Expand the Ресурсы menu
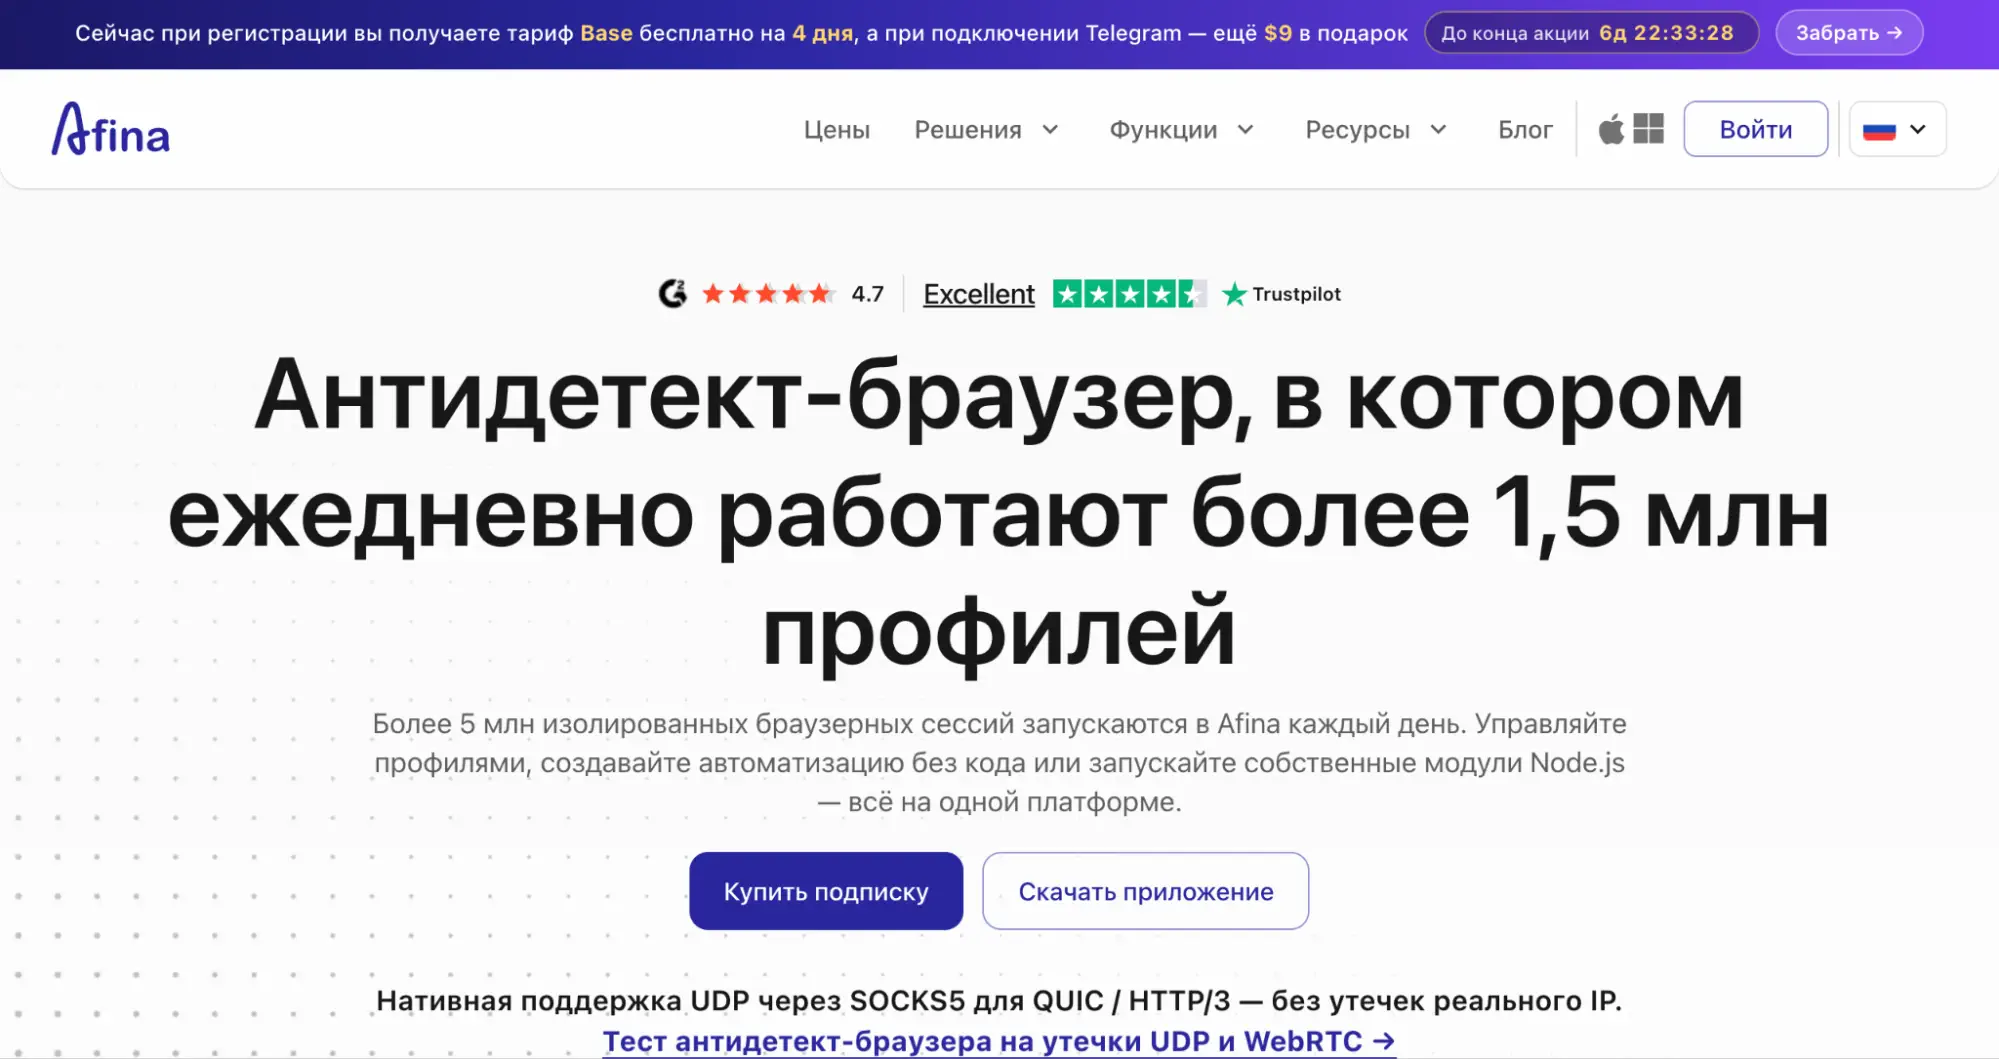This screenshot has width=1999, height=1060. (1376, 130)
